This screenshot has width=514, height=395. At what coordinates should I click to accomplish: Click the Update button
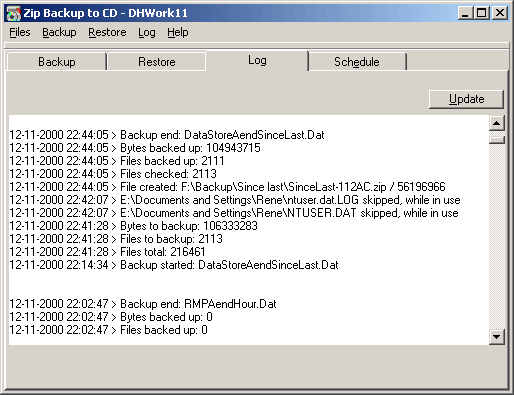click(466, 99)
